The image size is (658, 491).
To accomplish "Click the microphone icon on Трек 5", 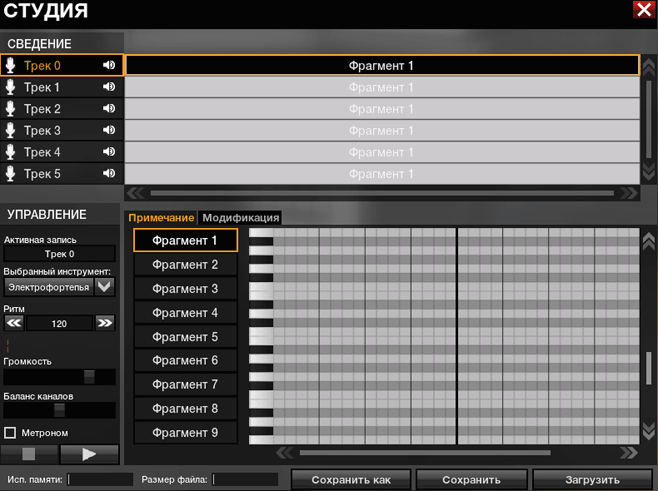I will (10, 174).
